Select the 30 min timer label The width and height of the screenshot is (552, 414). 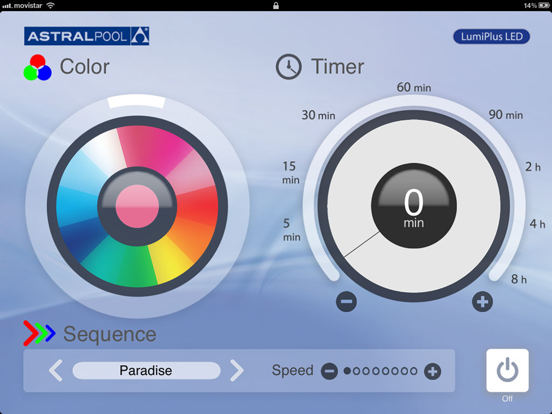click(x=318, y=115)
